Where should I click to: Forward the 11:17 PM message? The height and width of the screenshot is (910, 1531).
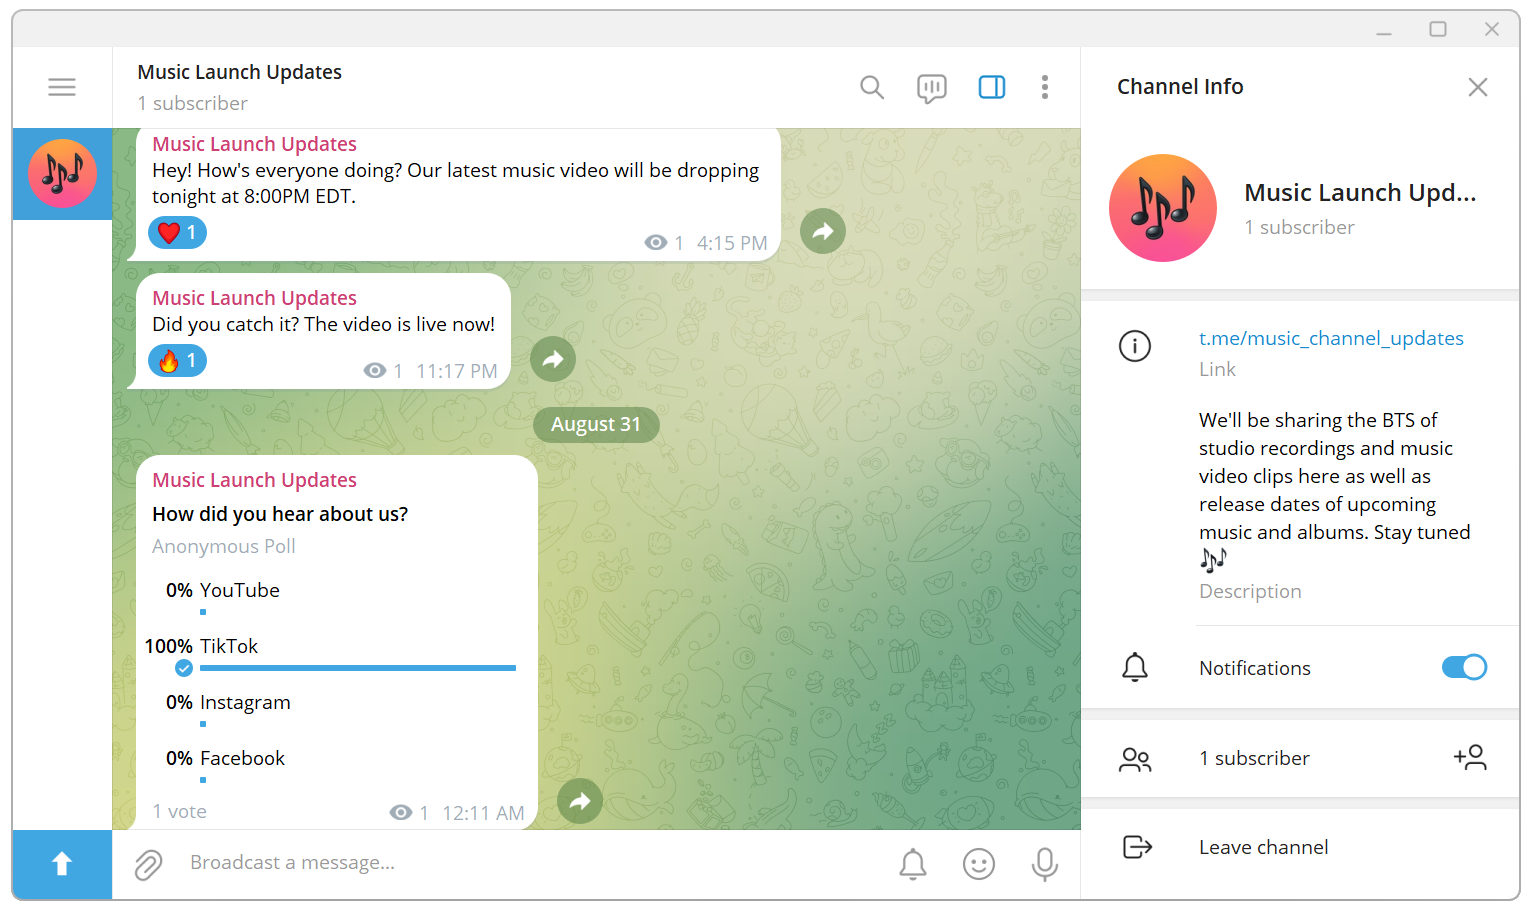coord(553,359)
